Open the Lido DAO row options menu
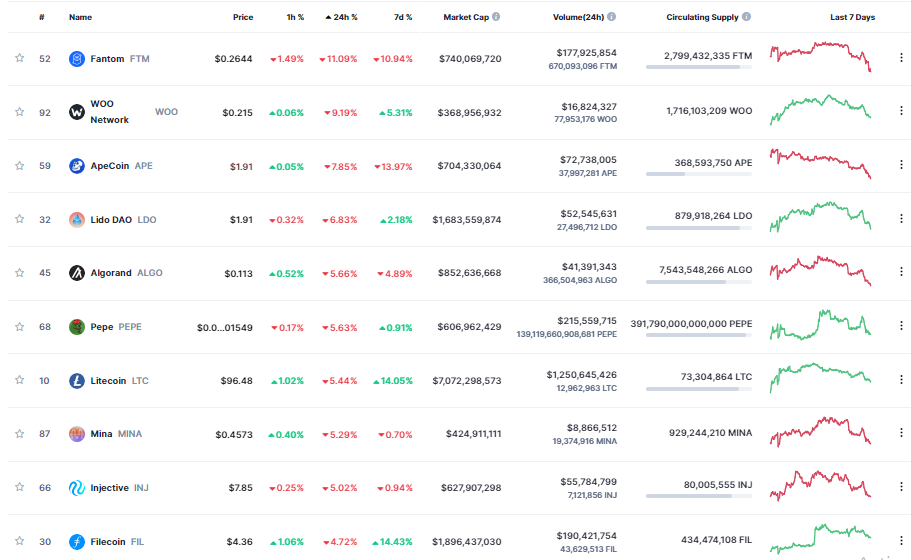This screenshot has width=911, height=560. 901,218
